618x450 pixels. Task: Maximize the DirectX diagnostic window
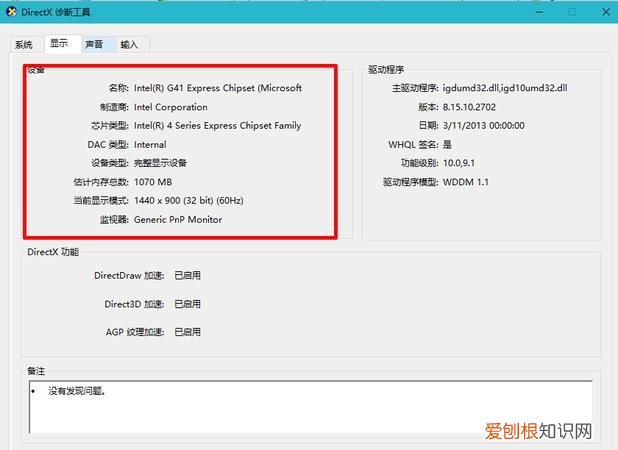click(572, 12)
